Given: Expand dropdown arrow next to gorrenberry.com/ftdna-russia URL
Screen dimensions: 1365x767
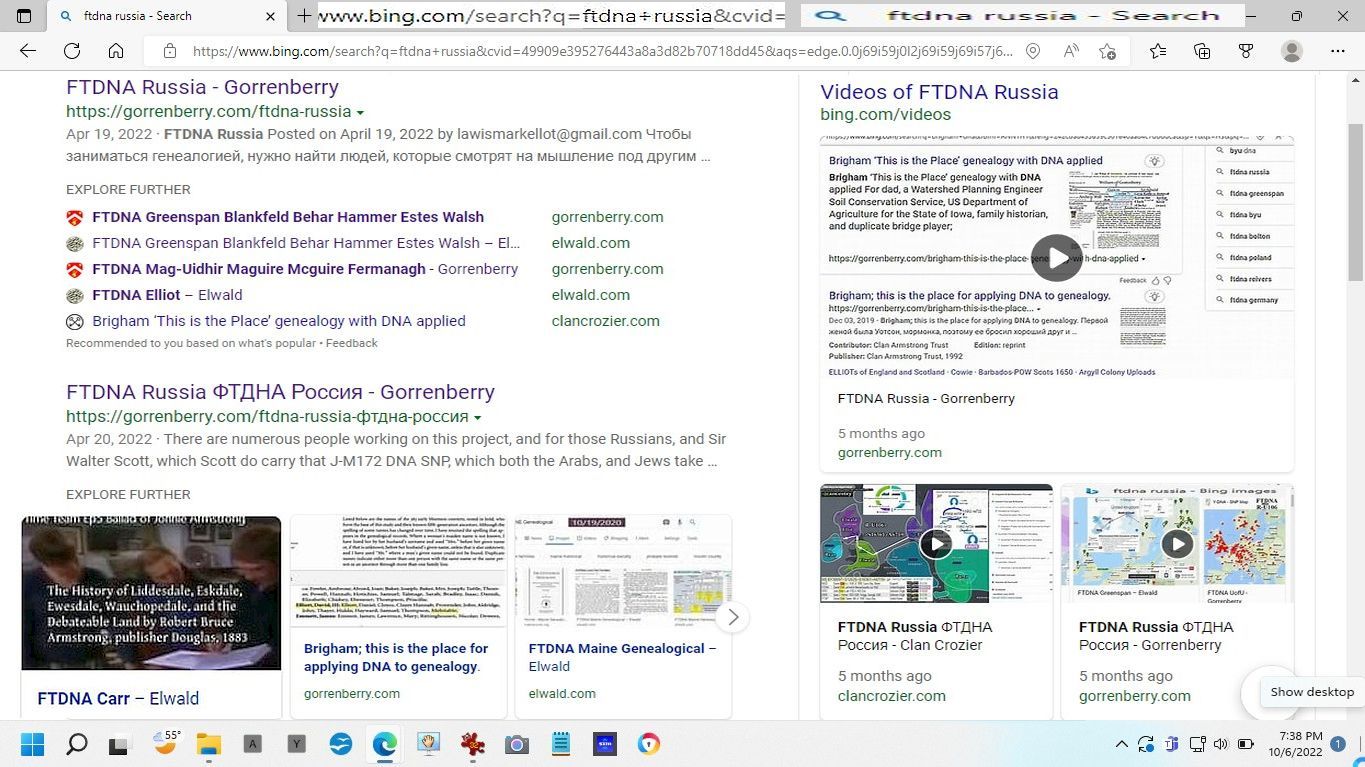Looking at the screenshot, I should [x=360, y=113].
